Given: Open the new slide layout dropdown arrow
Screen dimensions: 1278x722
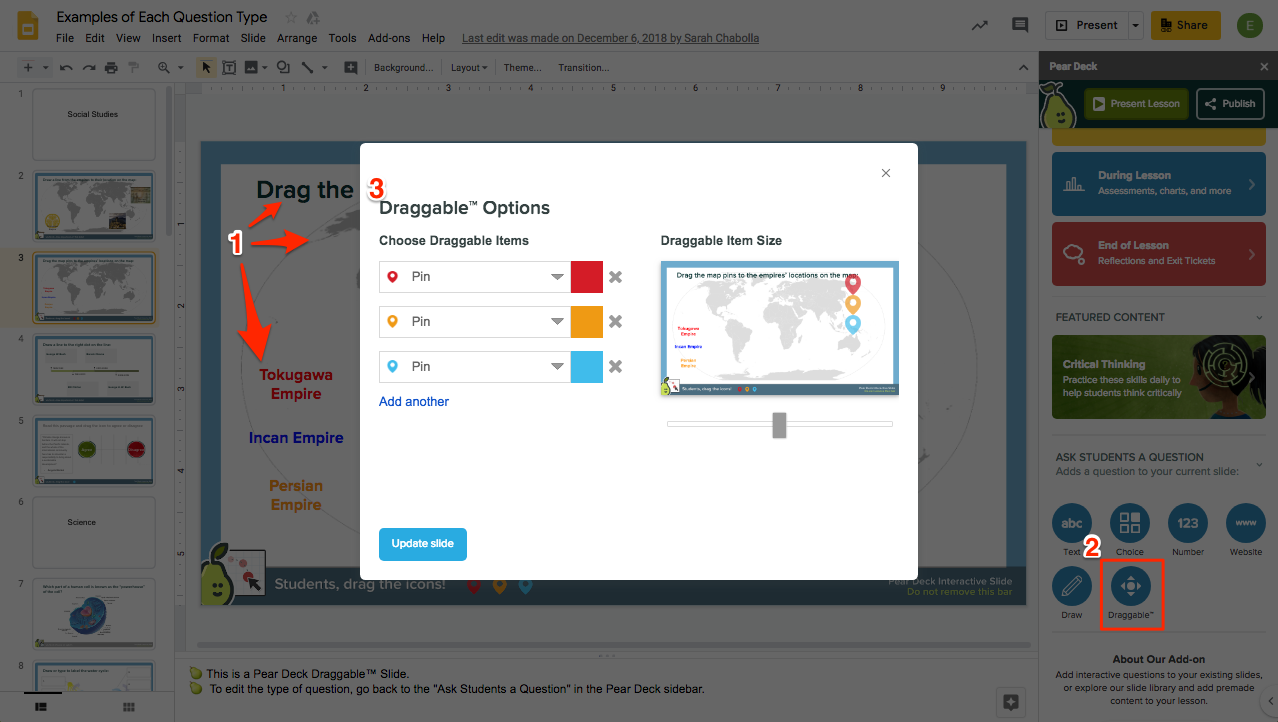Looking at the screenshot, I should (43, 68).
